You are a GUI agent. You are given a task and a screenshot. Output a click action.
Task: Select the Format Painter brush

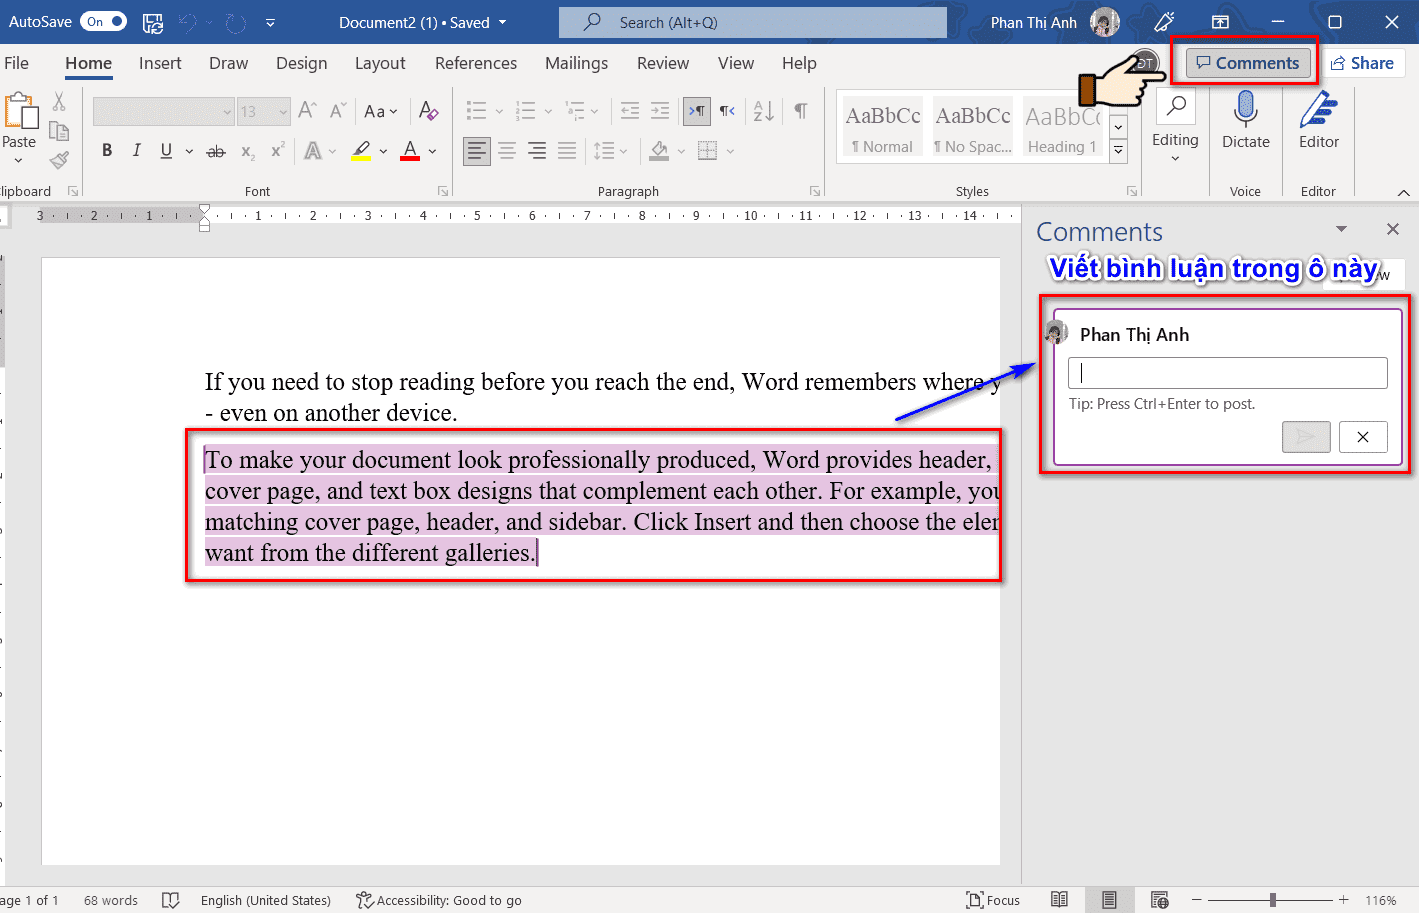59,160
